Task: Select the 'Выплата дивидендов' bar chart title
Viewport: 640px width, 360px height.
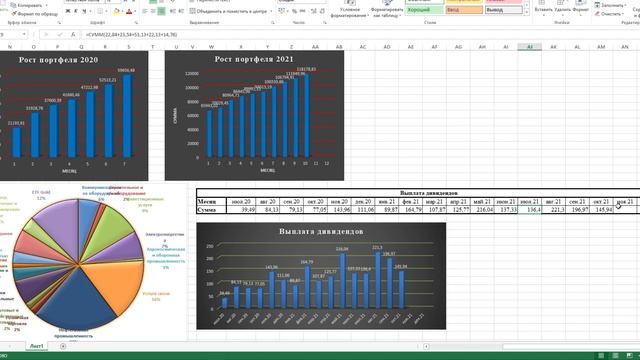Action: (x=321, y=231)
